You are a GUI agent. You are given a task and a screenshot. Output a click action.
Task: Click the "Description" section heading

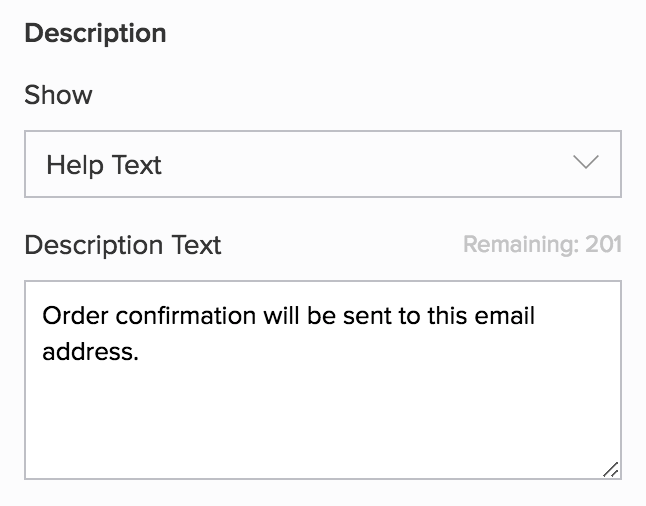[x=95, y=33]
